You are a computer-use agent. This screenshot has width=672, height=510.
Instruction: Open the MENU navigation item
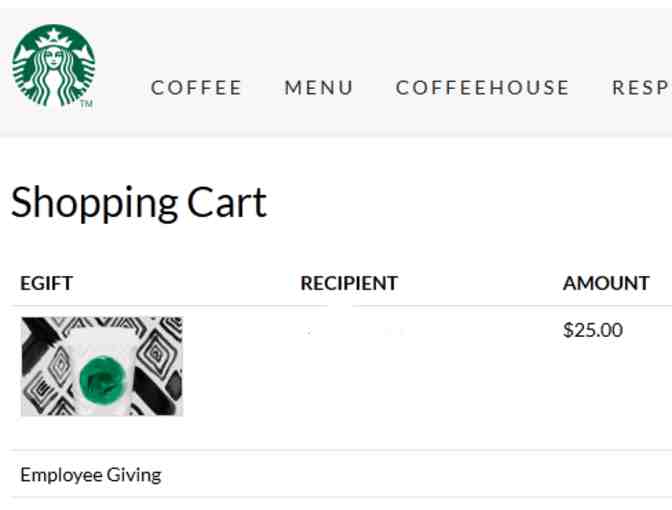319,88
